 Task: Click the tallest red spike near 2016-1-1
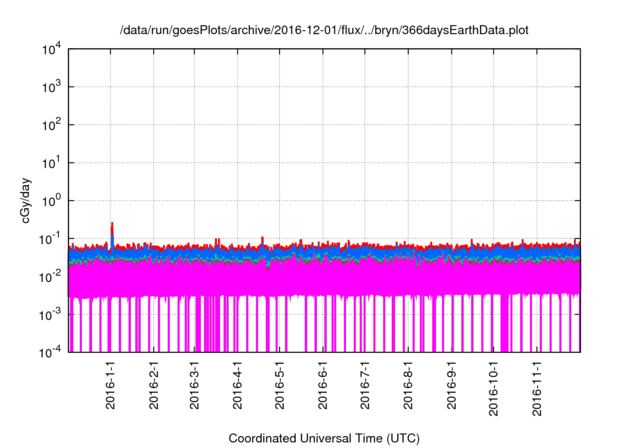(x=112, y=225)
